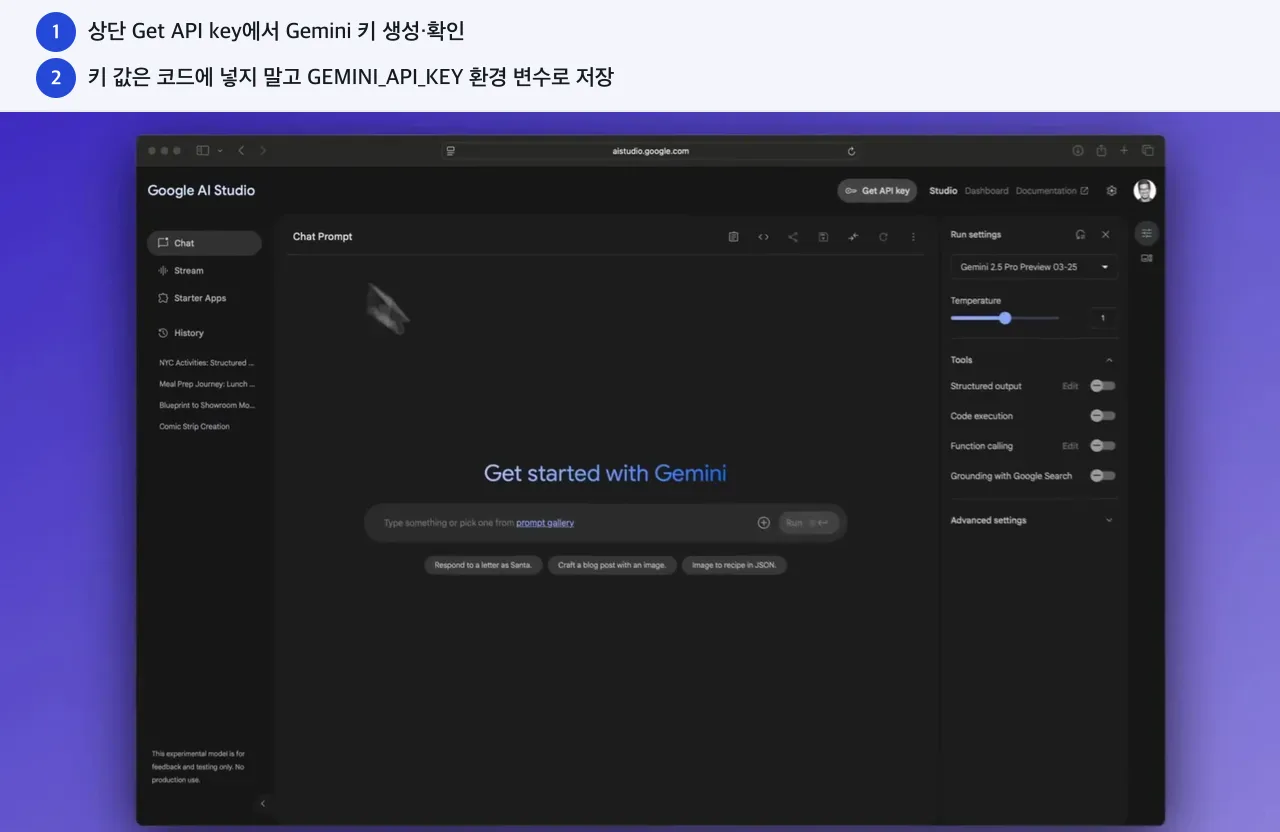
Task: Edit Function calling declarations
Action: (x=1070, y=446)
